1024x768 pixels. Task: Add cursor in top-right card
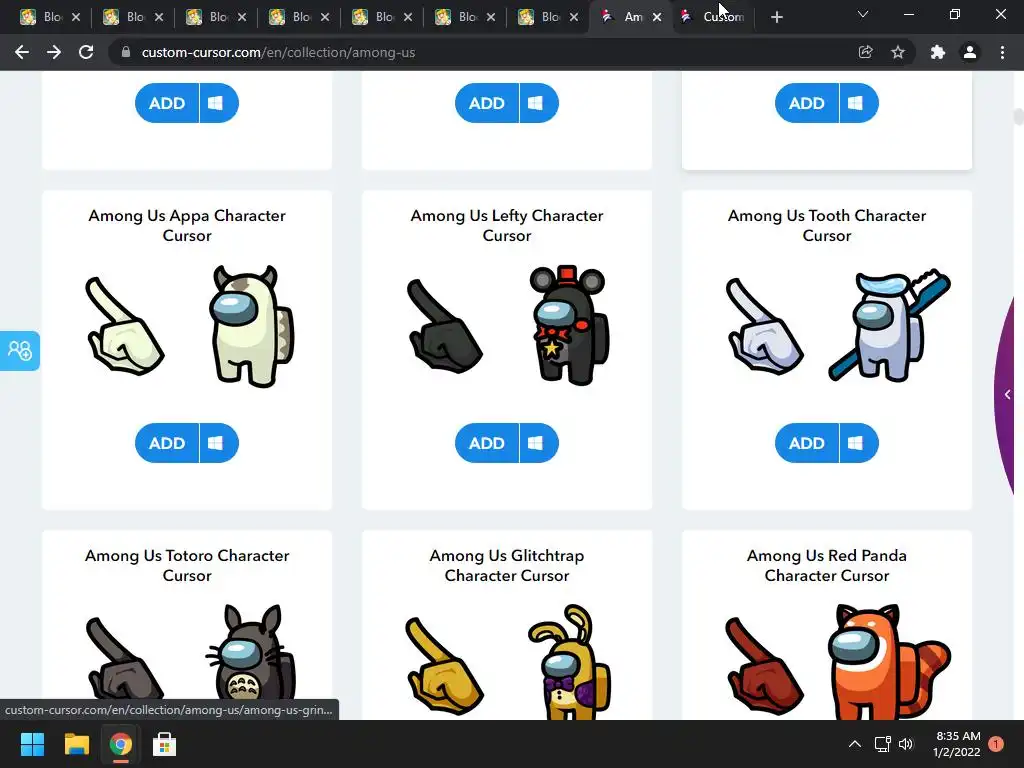point(807,103)
